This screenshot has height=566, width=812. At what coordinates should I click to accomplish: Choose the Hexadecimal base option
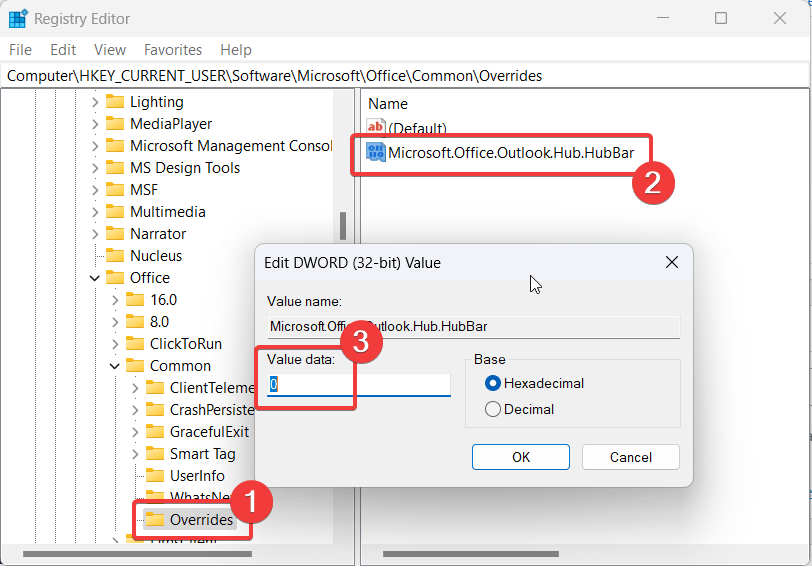click(493, 383)
